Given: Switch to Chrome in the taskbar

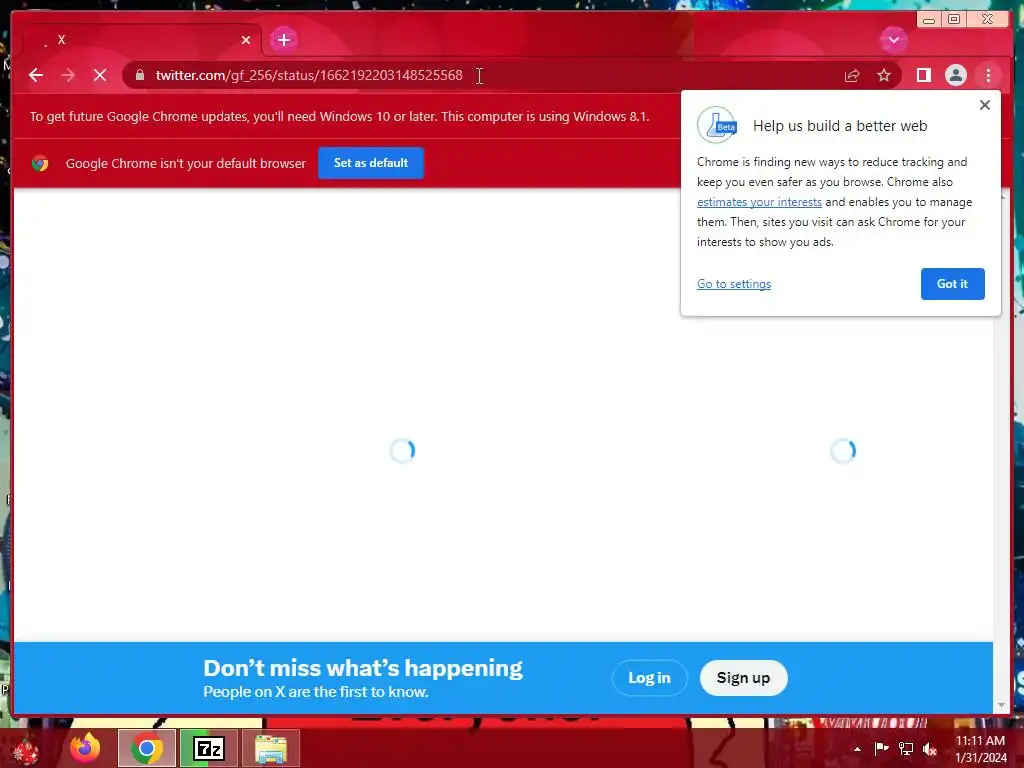Looking at the screenshot, I should coord(146,748).
